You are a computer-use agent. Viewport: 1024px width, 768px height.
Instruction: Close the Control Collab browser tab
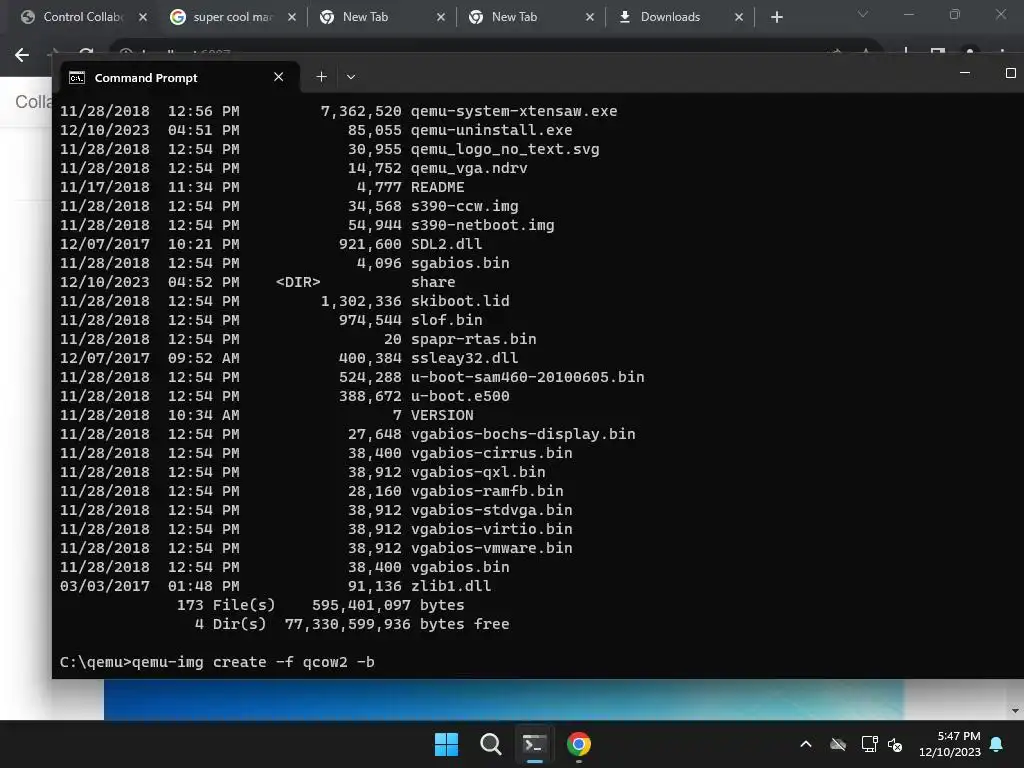pos(143,17)
